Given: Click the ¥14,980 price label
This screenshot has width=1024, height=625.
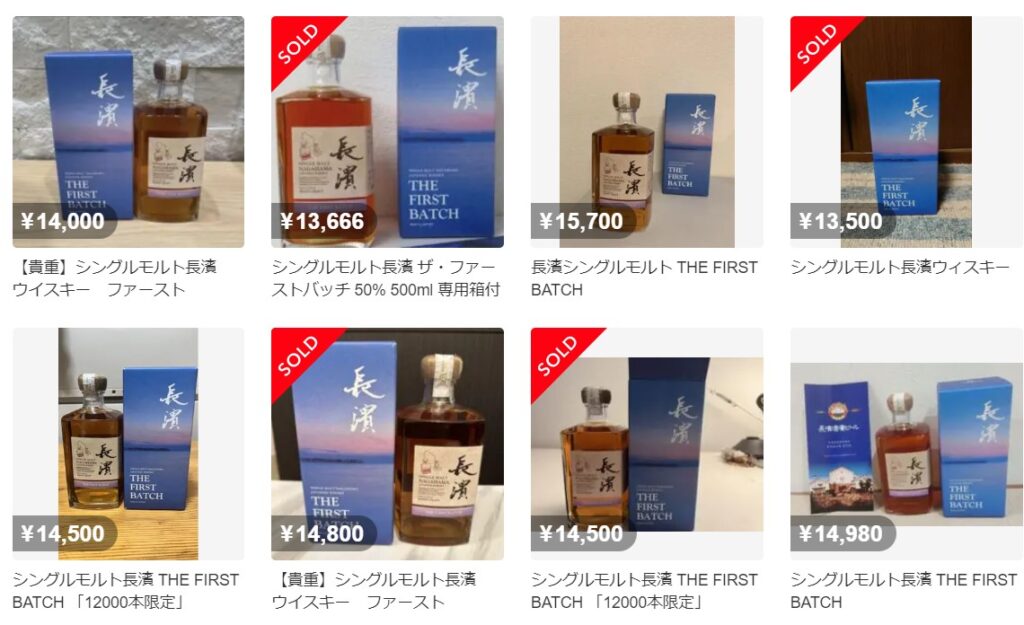Looking at the screenshot, I should (x=842, y=533).
